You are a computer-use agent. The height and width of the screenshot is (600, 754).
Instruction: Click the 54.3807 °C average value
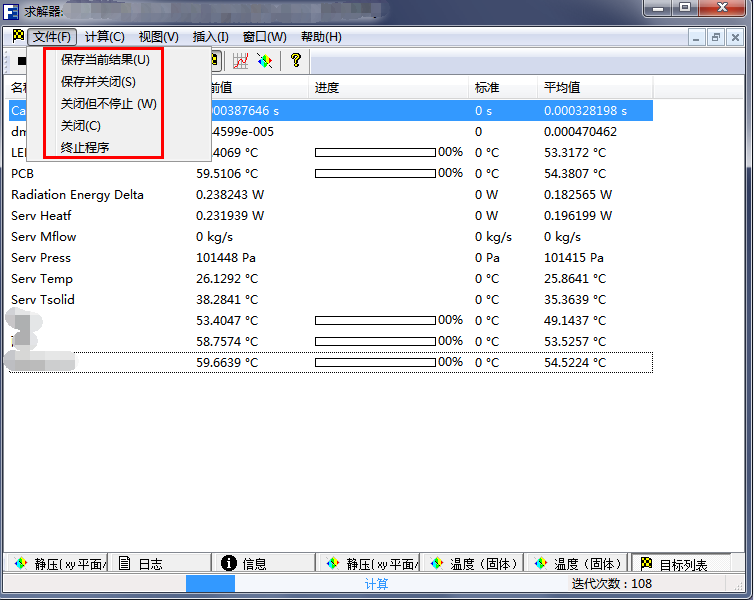575,174
